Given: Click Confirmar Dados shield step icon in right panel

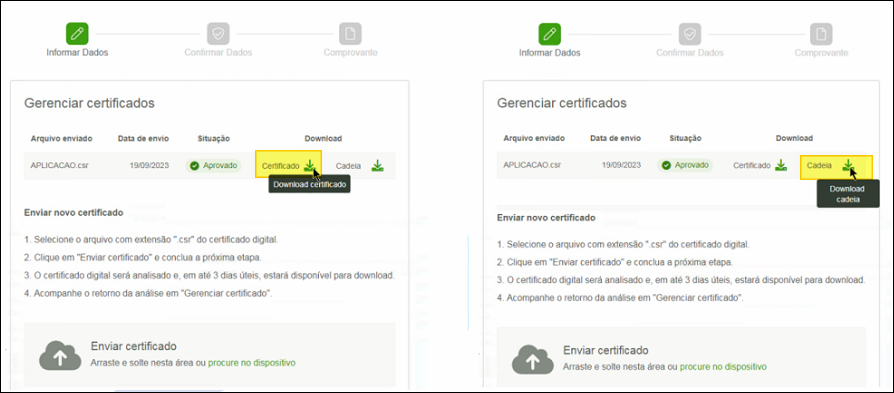Looking at the screenshot, I should [690, 34].
